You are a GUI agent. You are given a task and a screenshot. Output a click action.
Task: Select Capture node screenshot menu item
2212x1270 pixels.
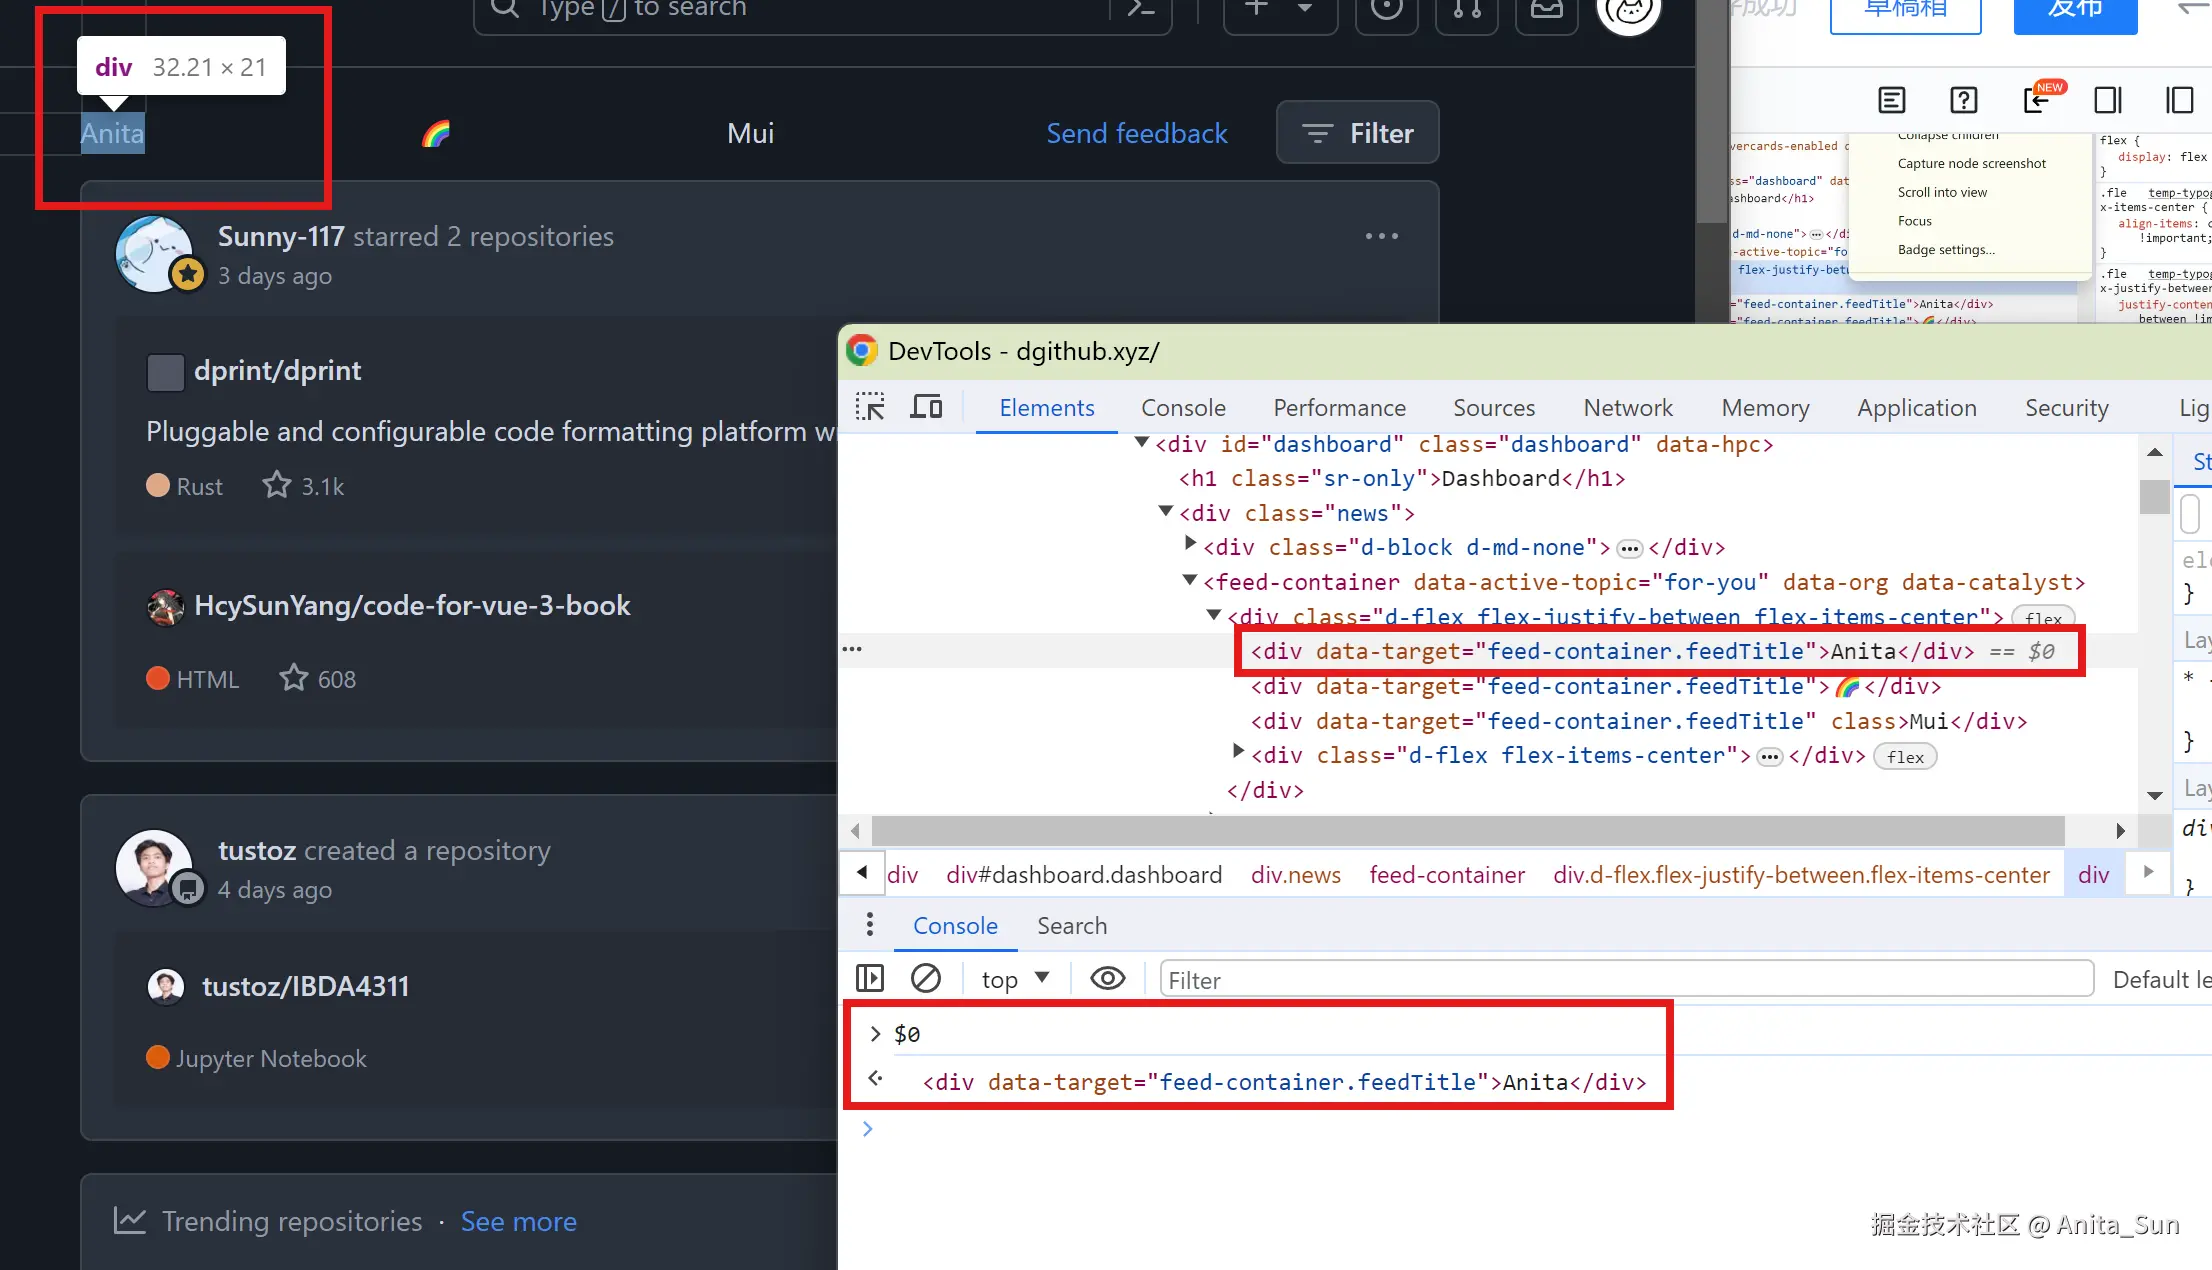(x=1971, y=164)
